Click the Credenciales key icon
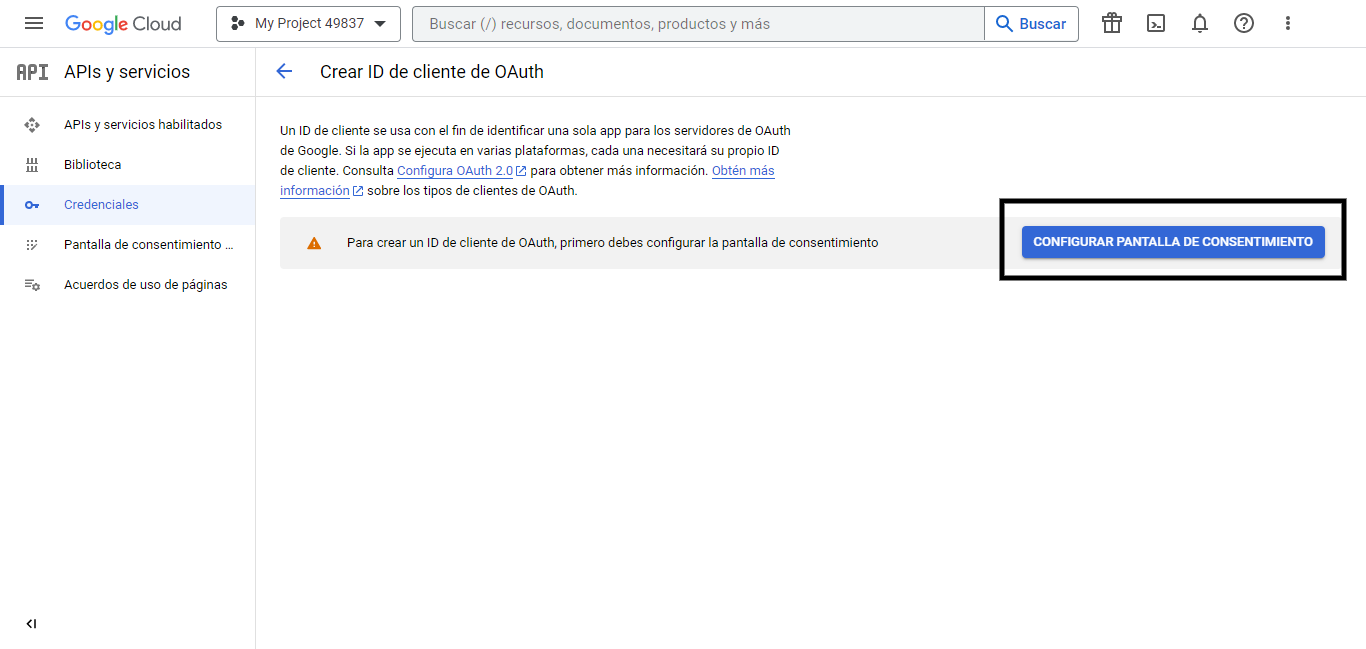 click(x=32, y=205)
